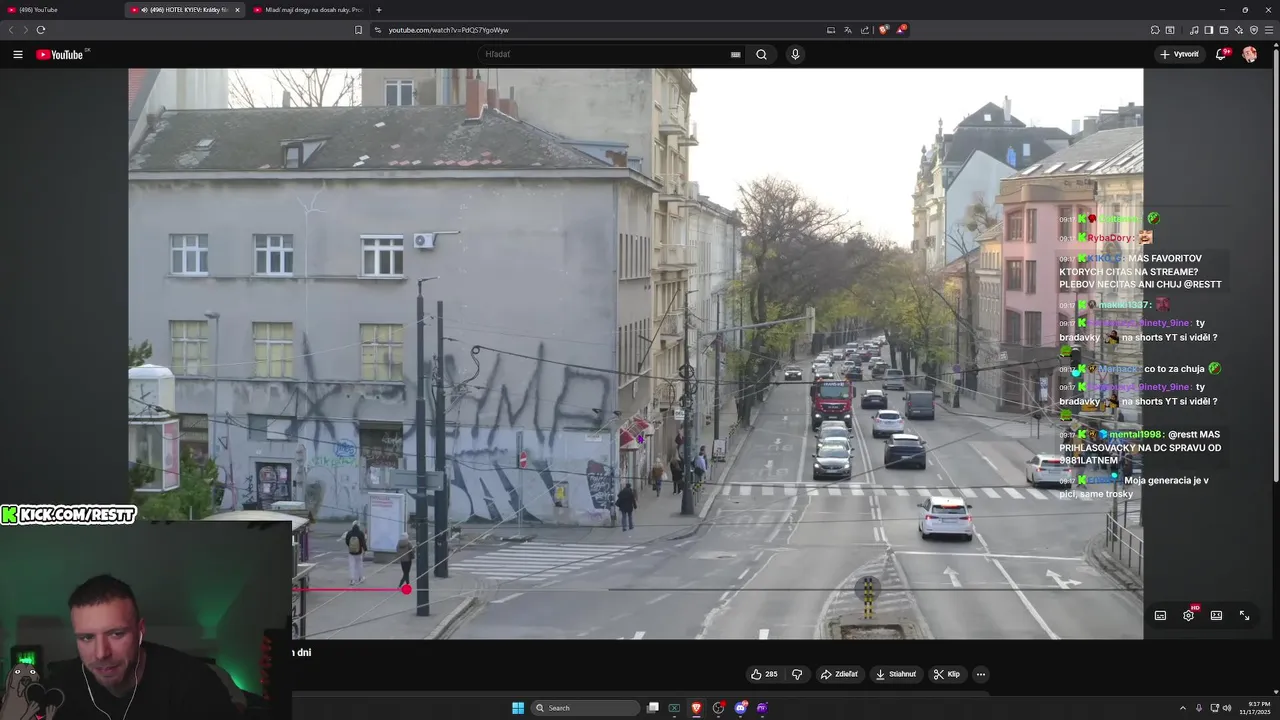Create a clip with Klip

coord(947,674)
